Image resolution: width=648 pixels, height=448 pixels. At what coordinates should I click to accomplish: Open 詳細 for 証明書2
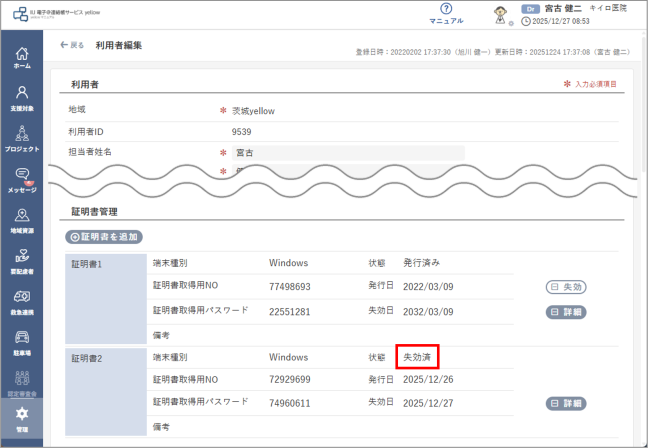565,403
